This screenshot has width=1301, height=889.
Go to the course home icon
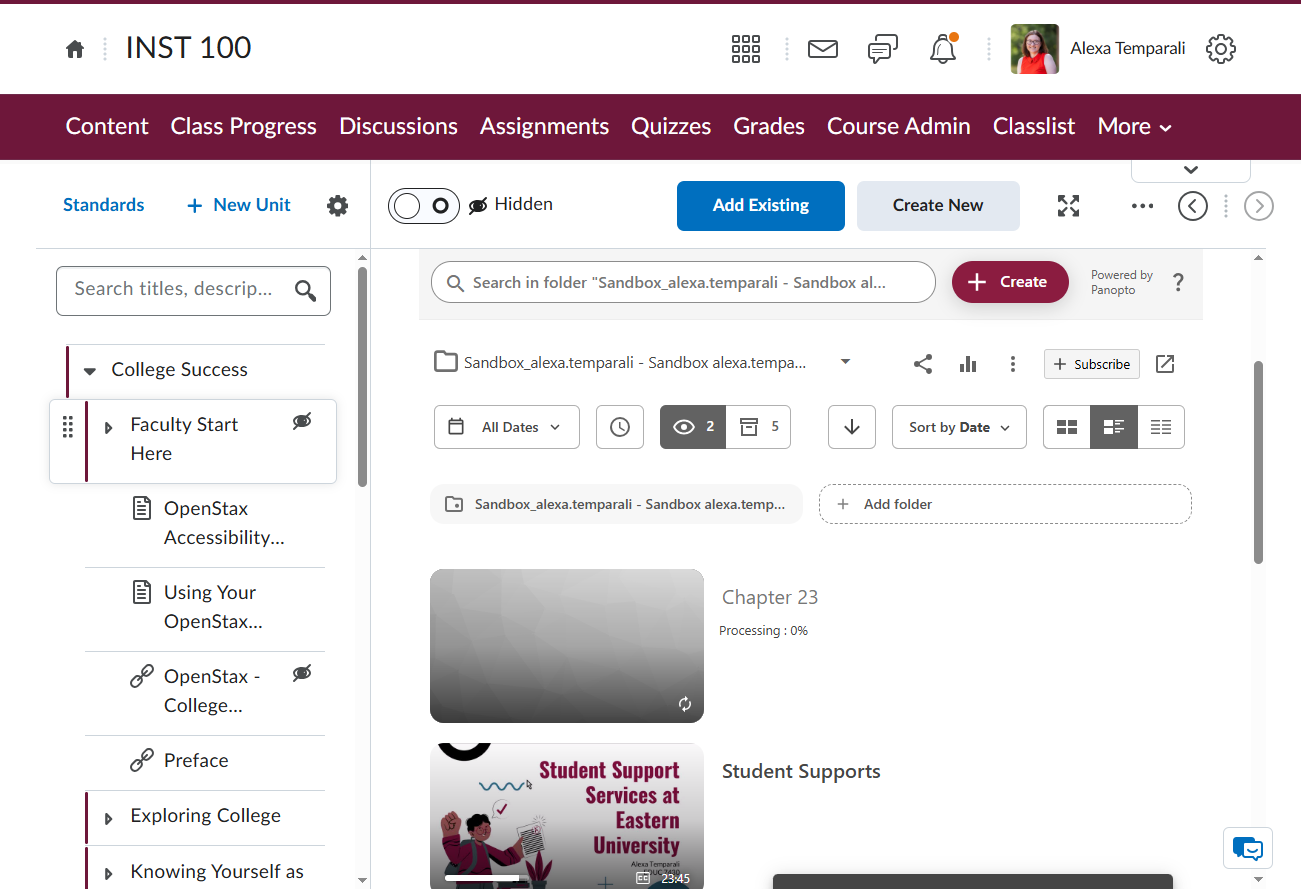coord(75,49)
